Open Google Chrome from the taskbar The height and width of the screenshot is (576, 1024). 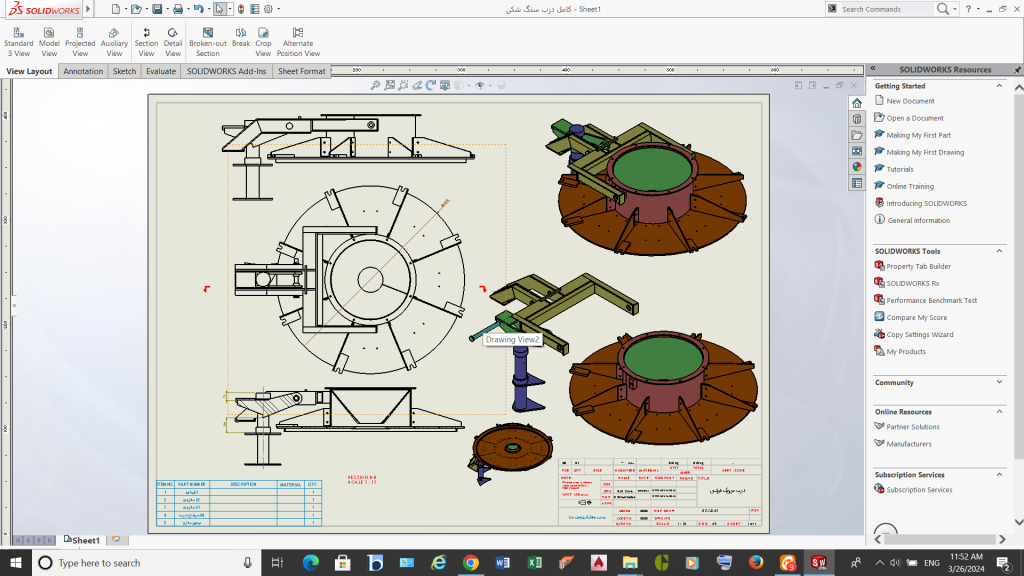(x=470, y=563)
